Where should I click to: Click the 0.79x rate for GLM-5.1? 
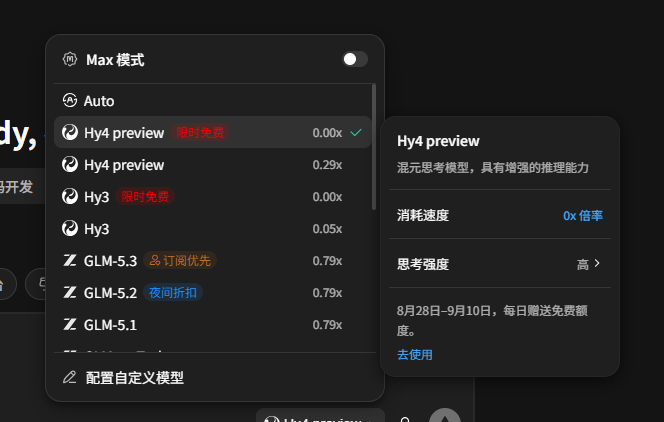[327, 325]
